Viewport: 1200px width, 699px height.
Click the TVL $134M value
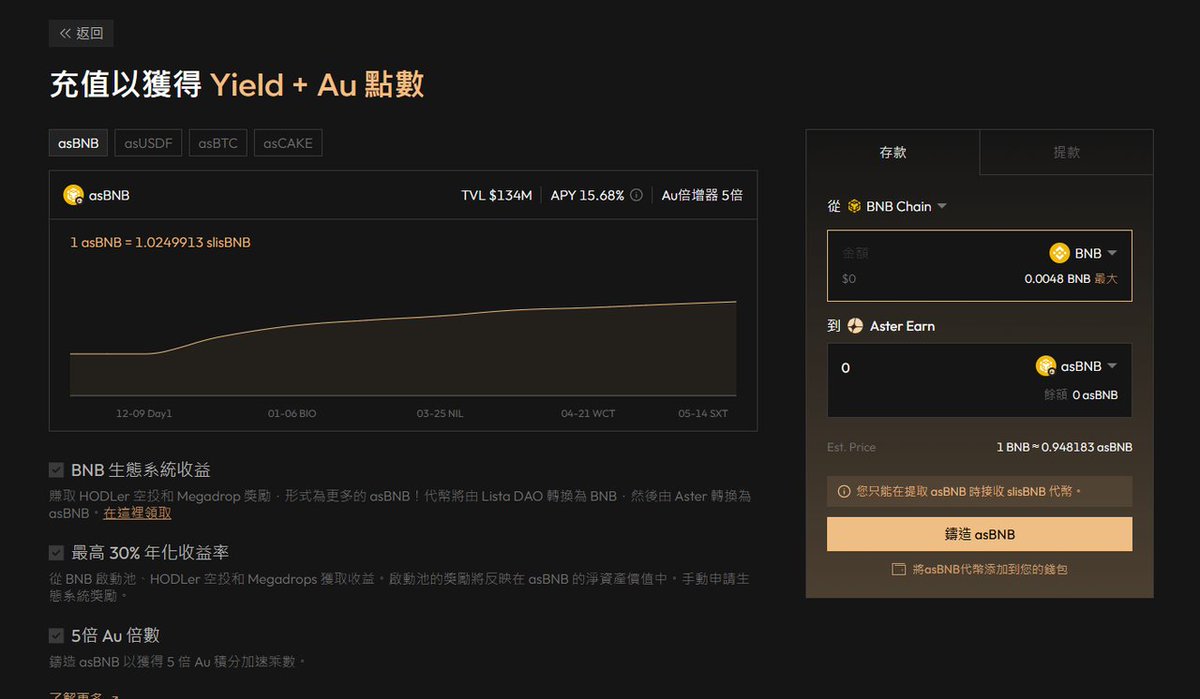pos(496,195)
